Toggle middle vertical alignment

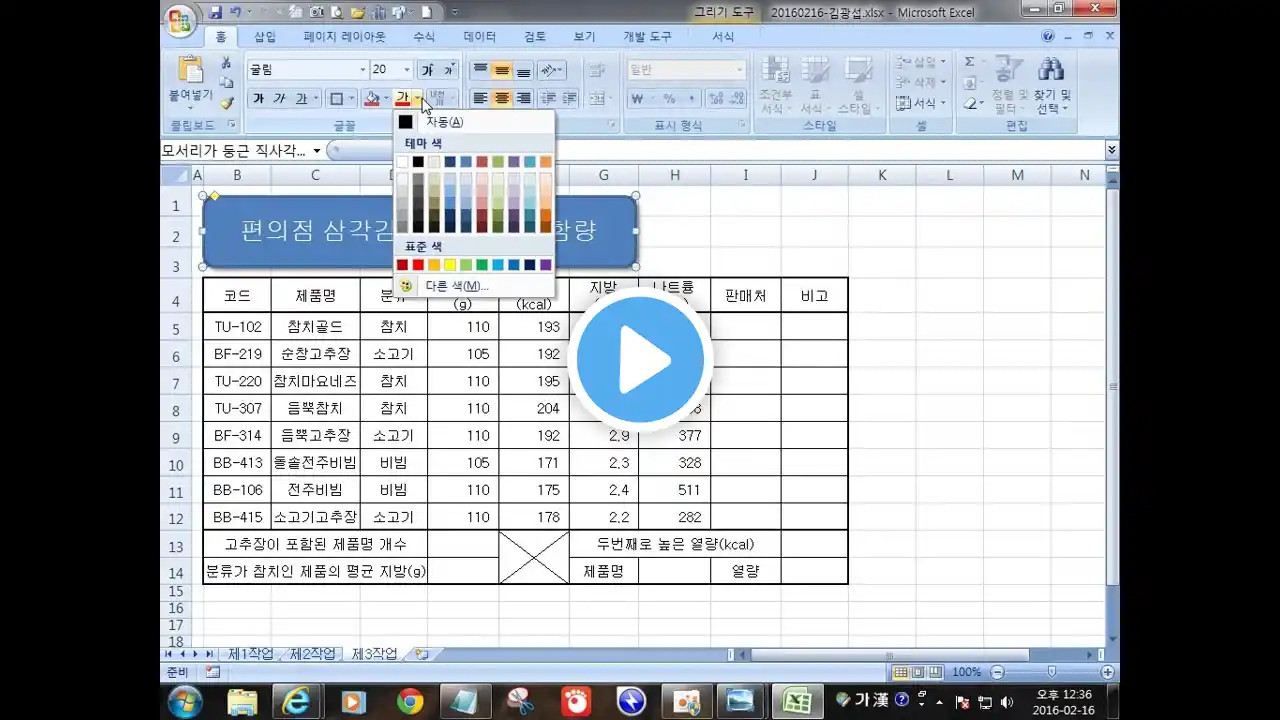click(502, 70)
